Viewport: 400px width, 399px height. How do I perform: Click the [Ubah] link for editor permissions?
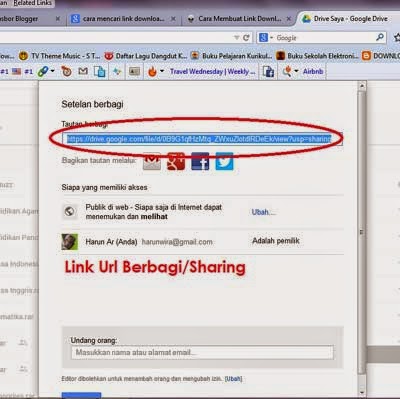click(x=233, y=379)
